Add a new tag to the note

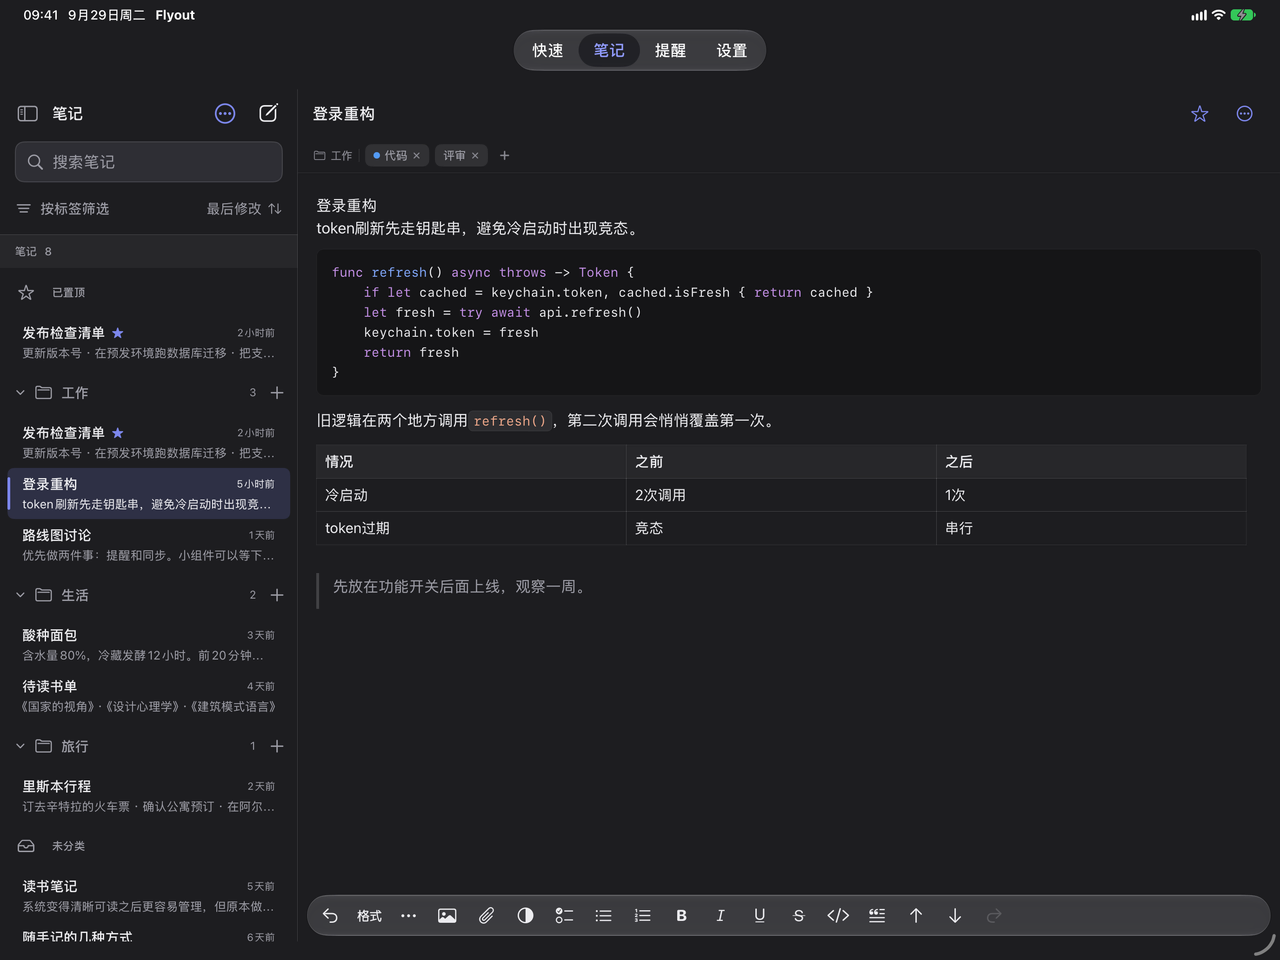point(505,156)
